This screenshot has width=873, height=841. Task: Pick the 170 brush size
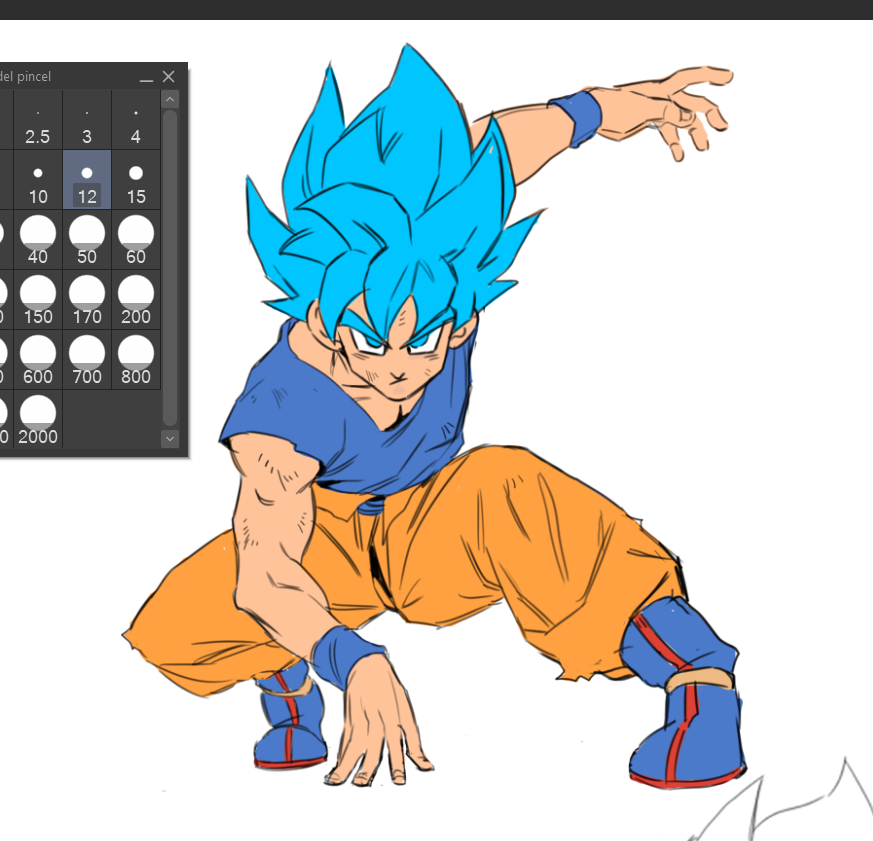click(87, 300)
